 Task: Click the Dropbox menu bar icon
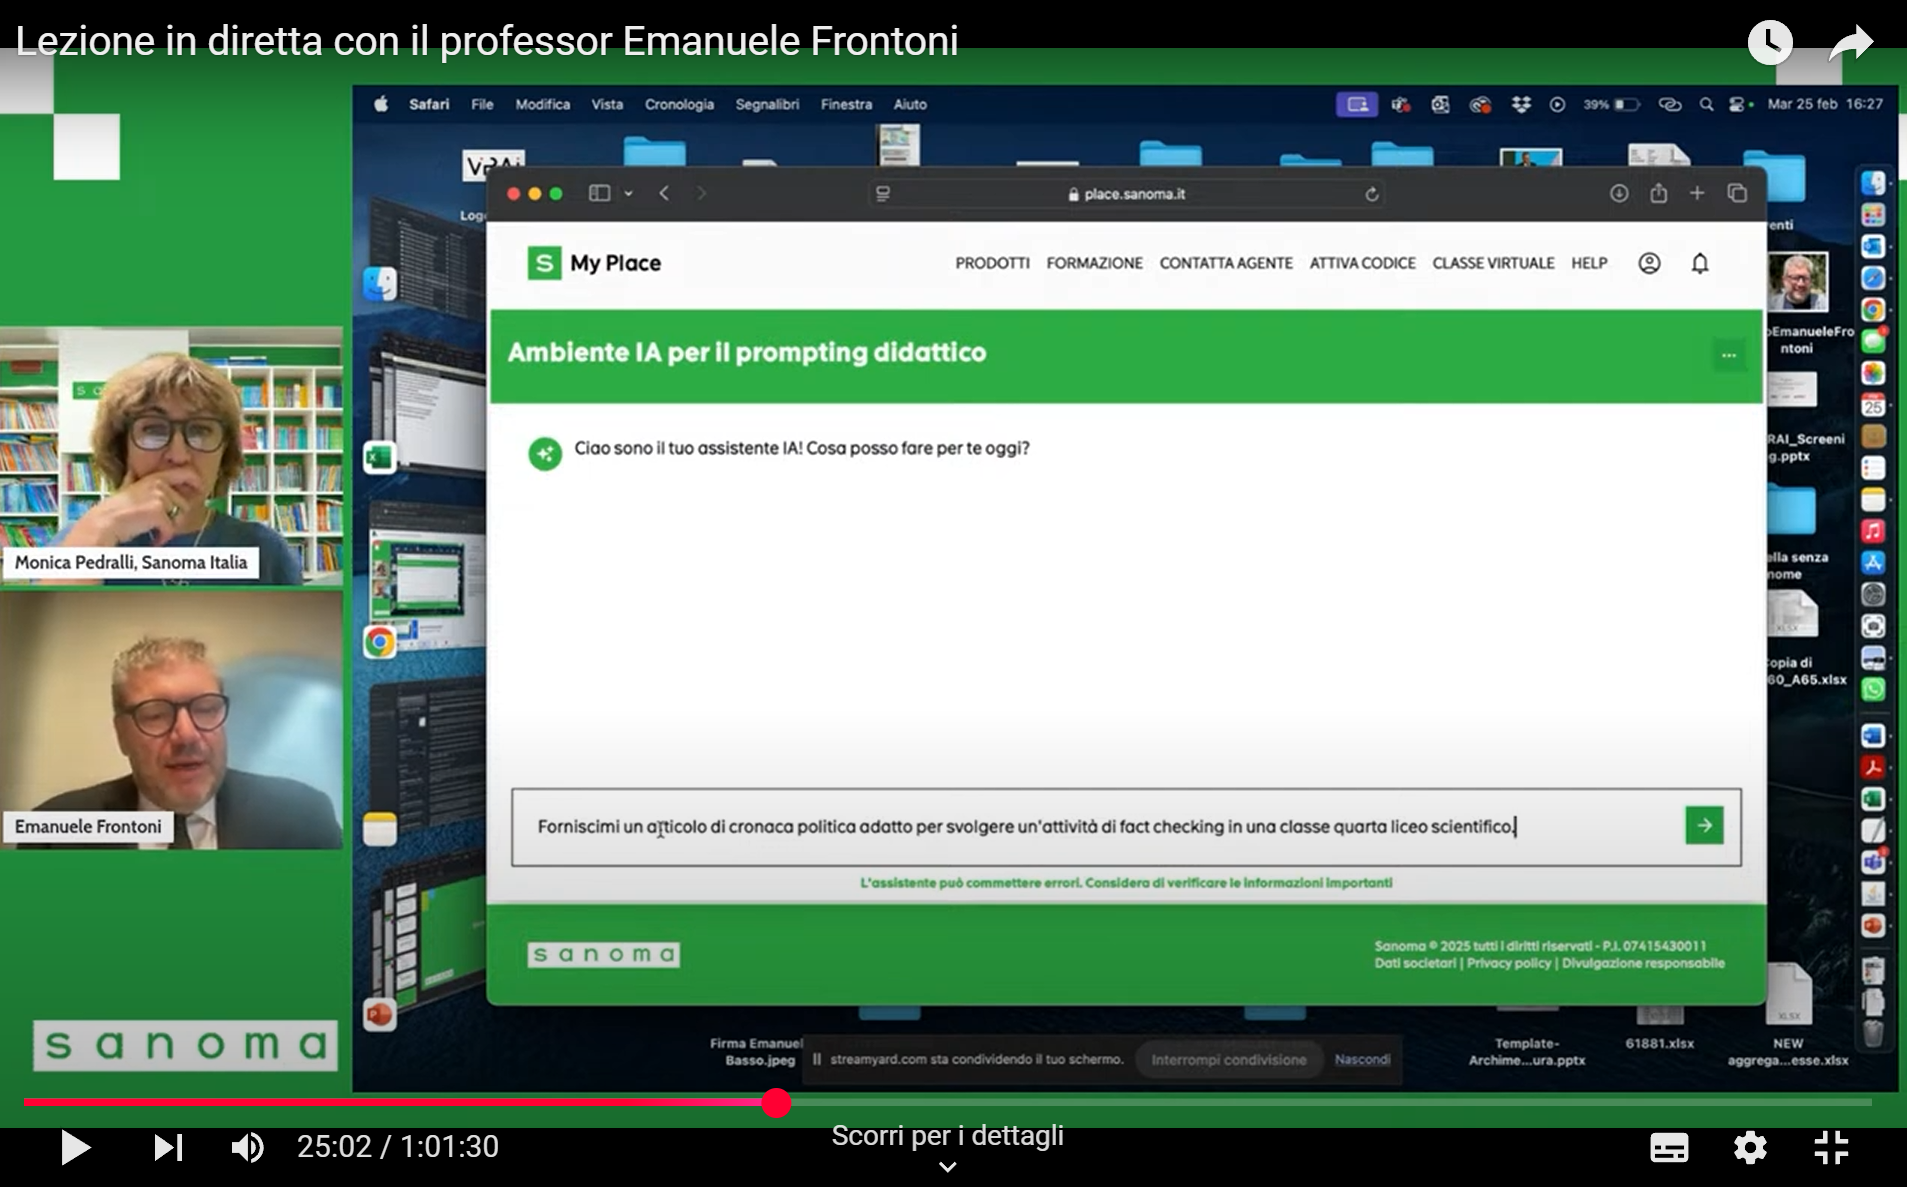1521,104
